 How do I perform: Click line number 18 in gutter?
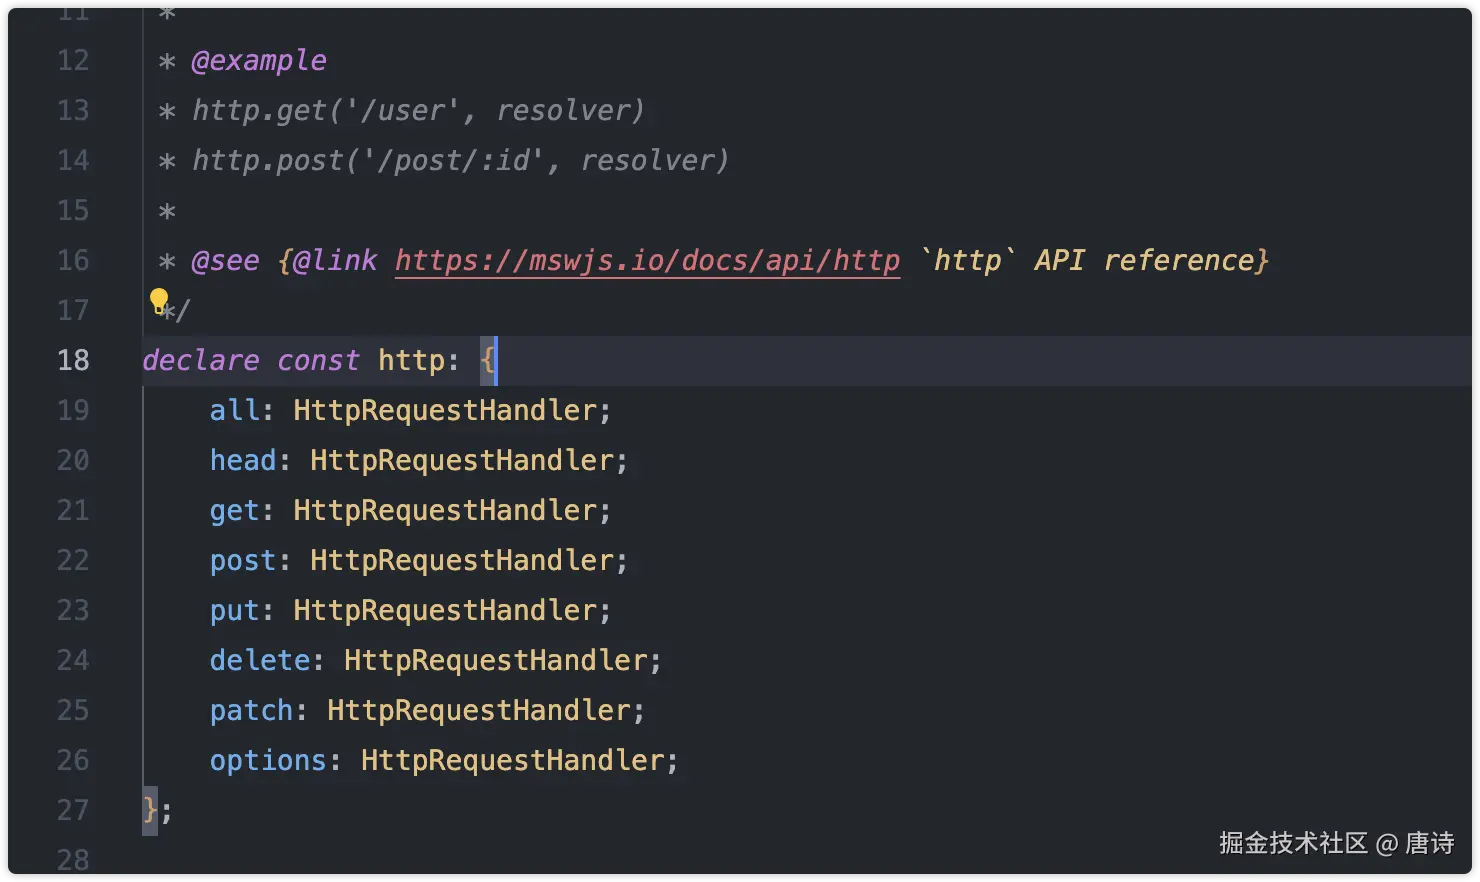point(73,360)
